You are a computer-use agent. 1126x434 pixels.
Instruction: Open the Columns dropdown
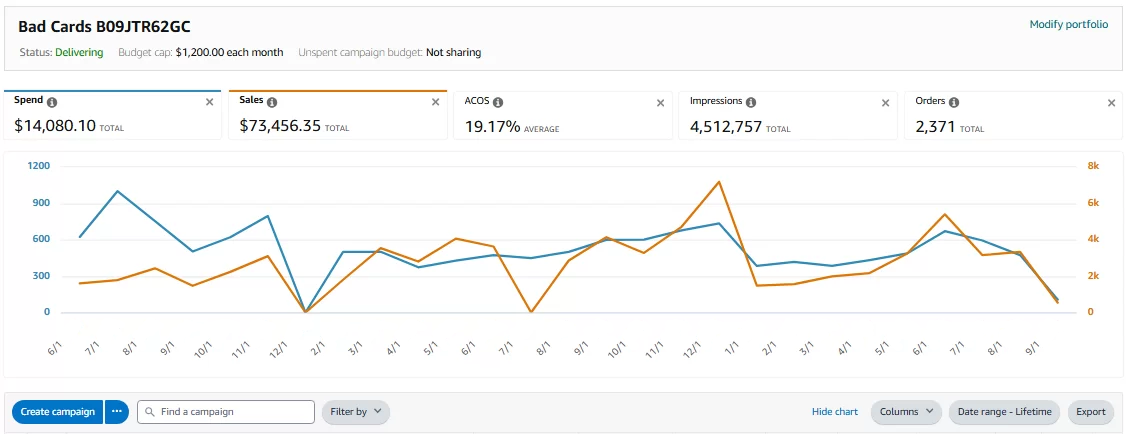click(x=906, y=412)
